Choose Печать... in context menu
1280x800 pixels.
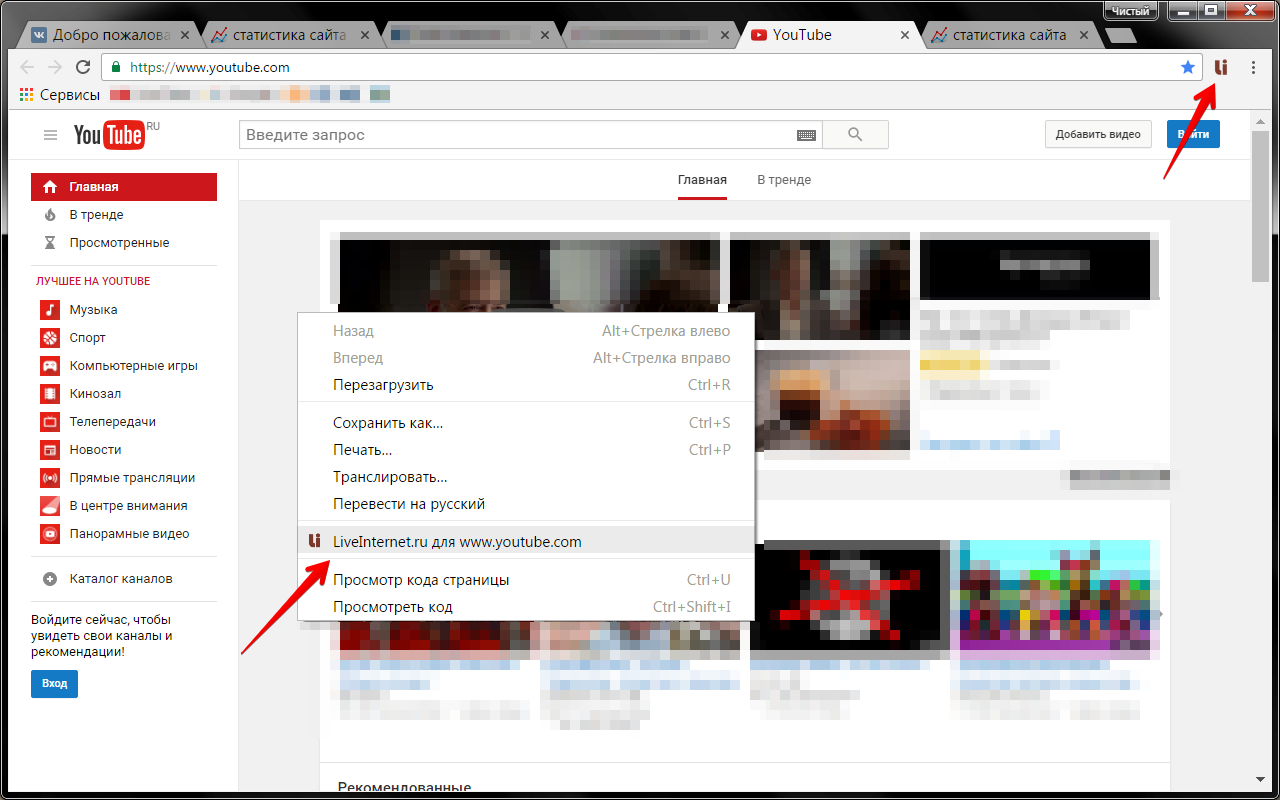[x=526, y=450]
